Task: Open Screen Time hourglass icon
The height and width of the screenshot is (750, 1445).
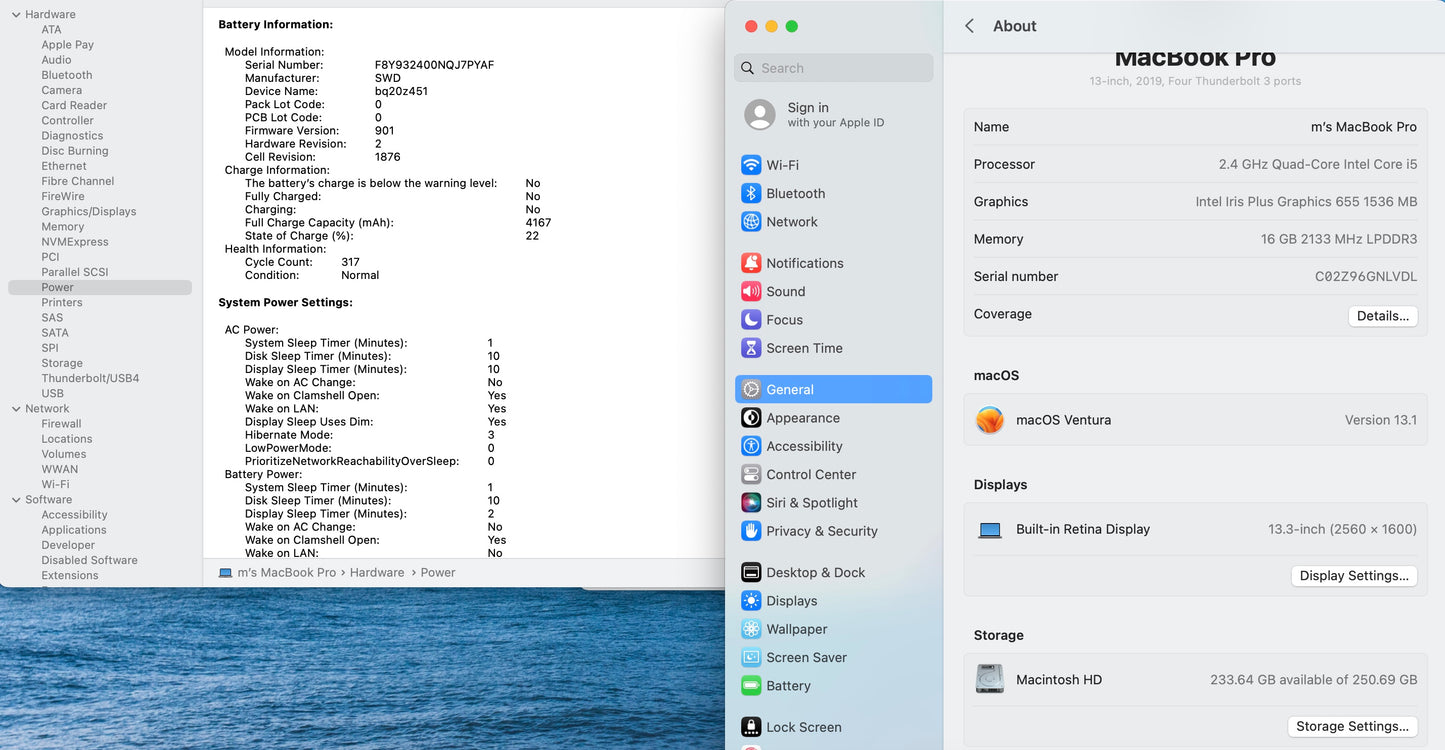Action: tap(751, 348)
